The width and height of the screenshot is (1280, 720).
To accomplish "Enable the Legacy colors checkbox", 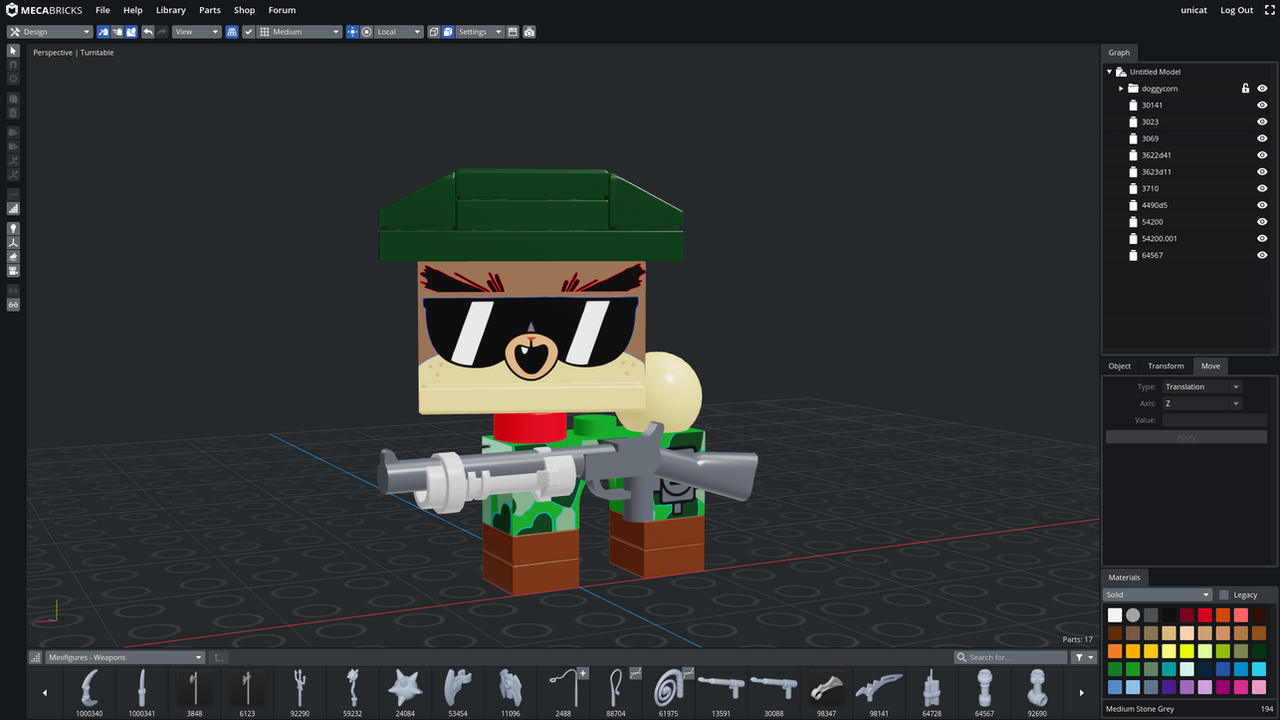I will [x=1224, y=595].
